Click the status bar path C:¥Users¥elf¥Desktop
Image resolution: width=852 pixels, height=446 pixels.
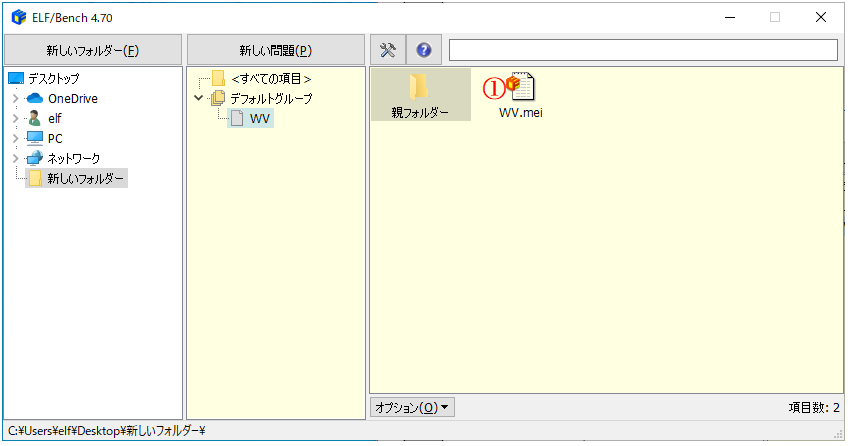click(x=106, y=431)
